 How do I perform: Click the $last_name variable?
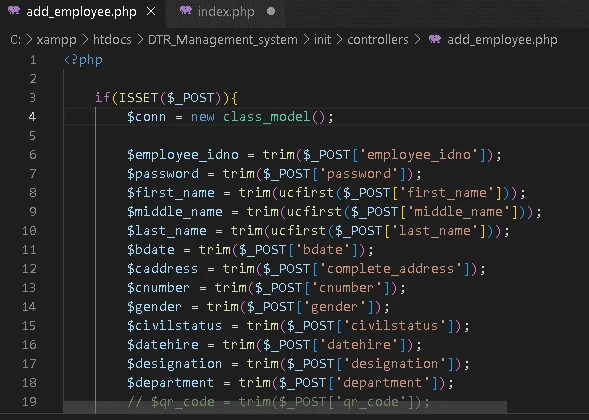pos(167,231)
